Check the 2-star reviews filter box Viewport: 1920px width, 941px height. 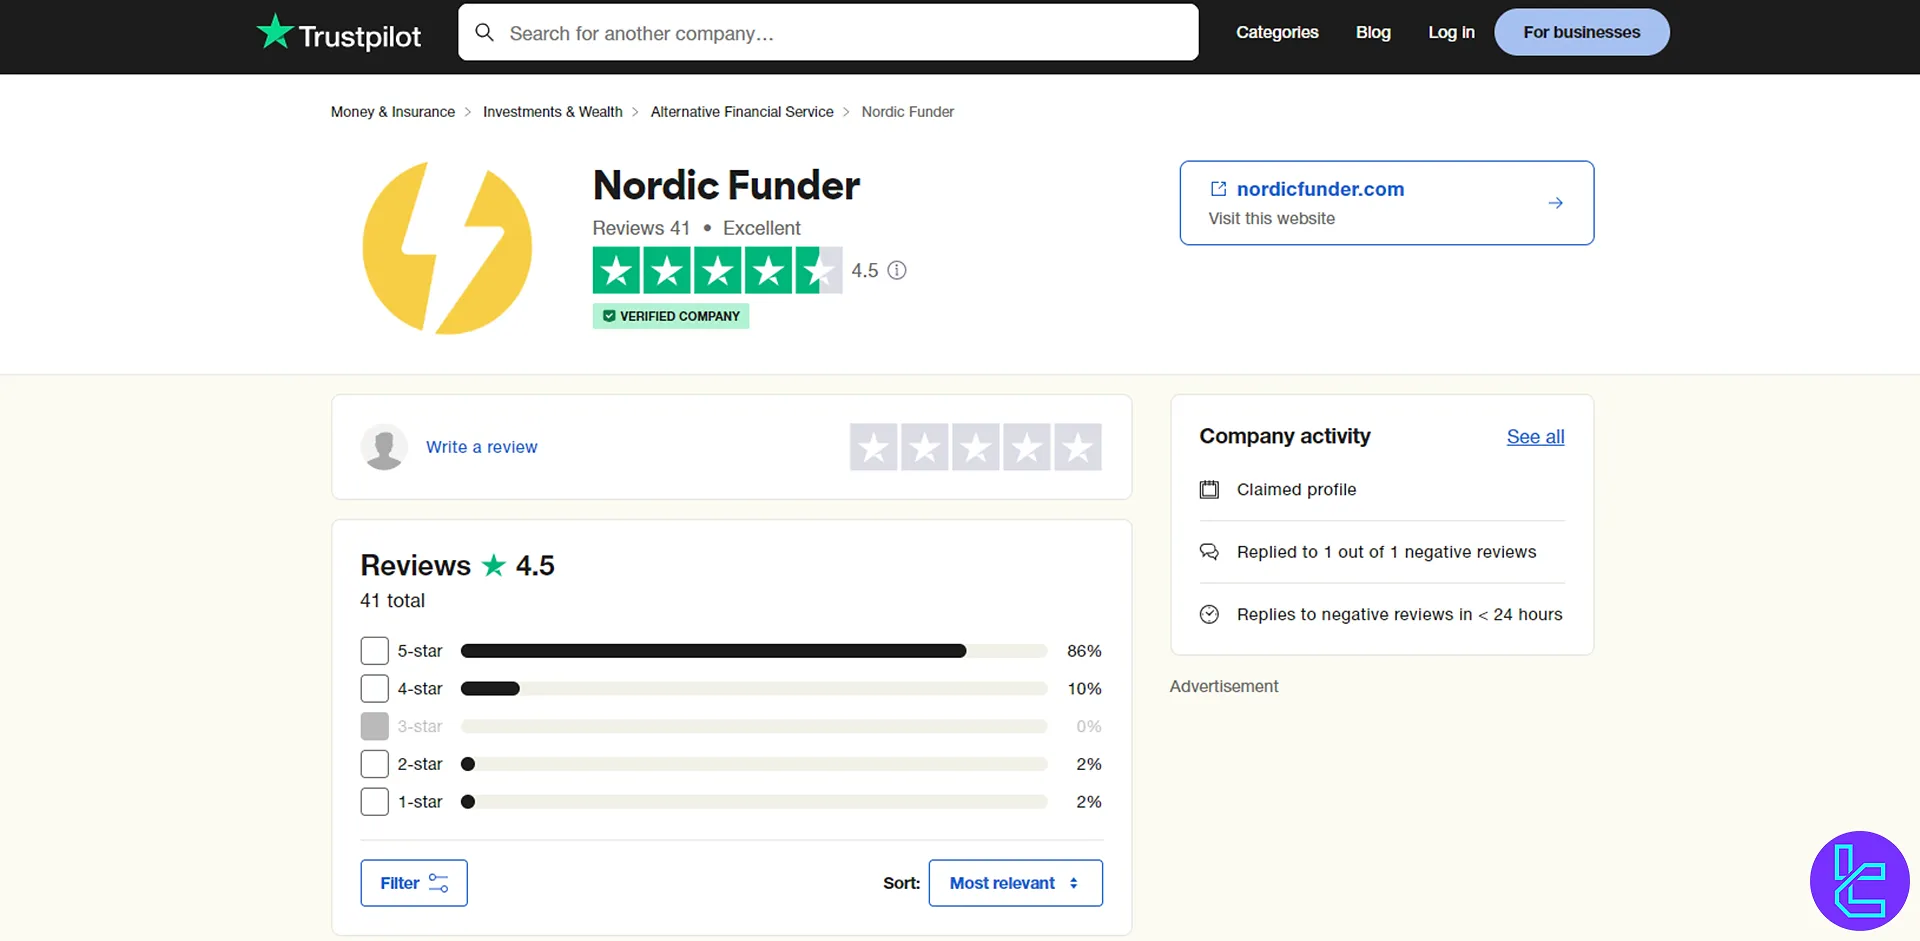[x=374, y=763]
